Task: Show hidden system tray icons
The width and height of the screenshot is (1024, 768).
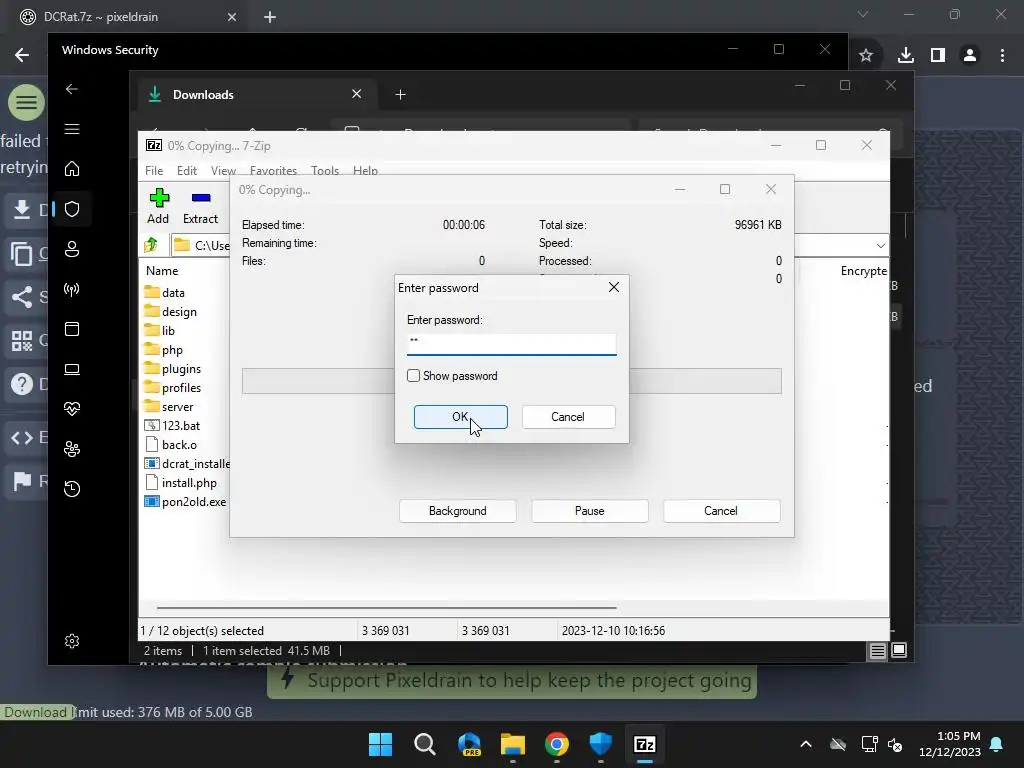Action: tap(806, 744)
